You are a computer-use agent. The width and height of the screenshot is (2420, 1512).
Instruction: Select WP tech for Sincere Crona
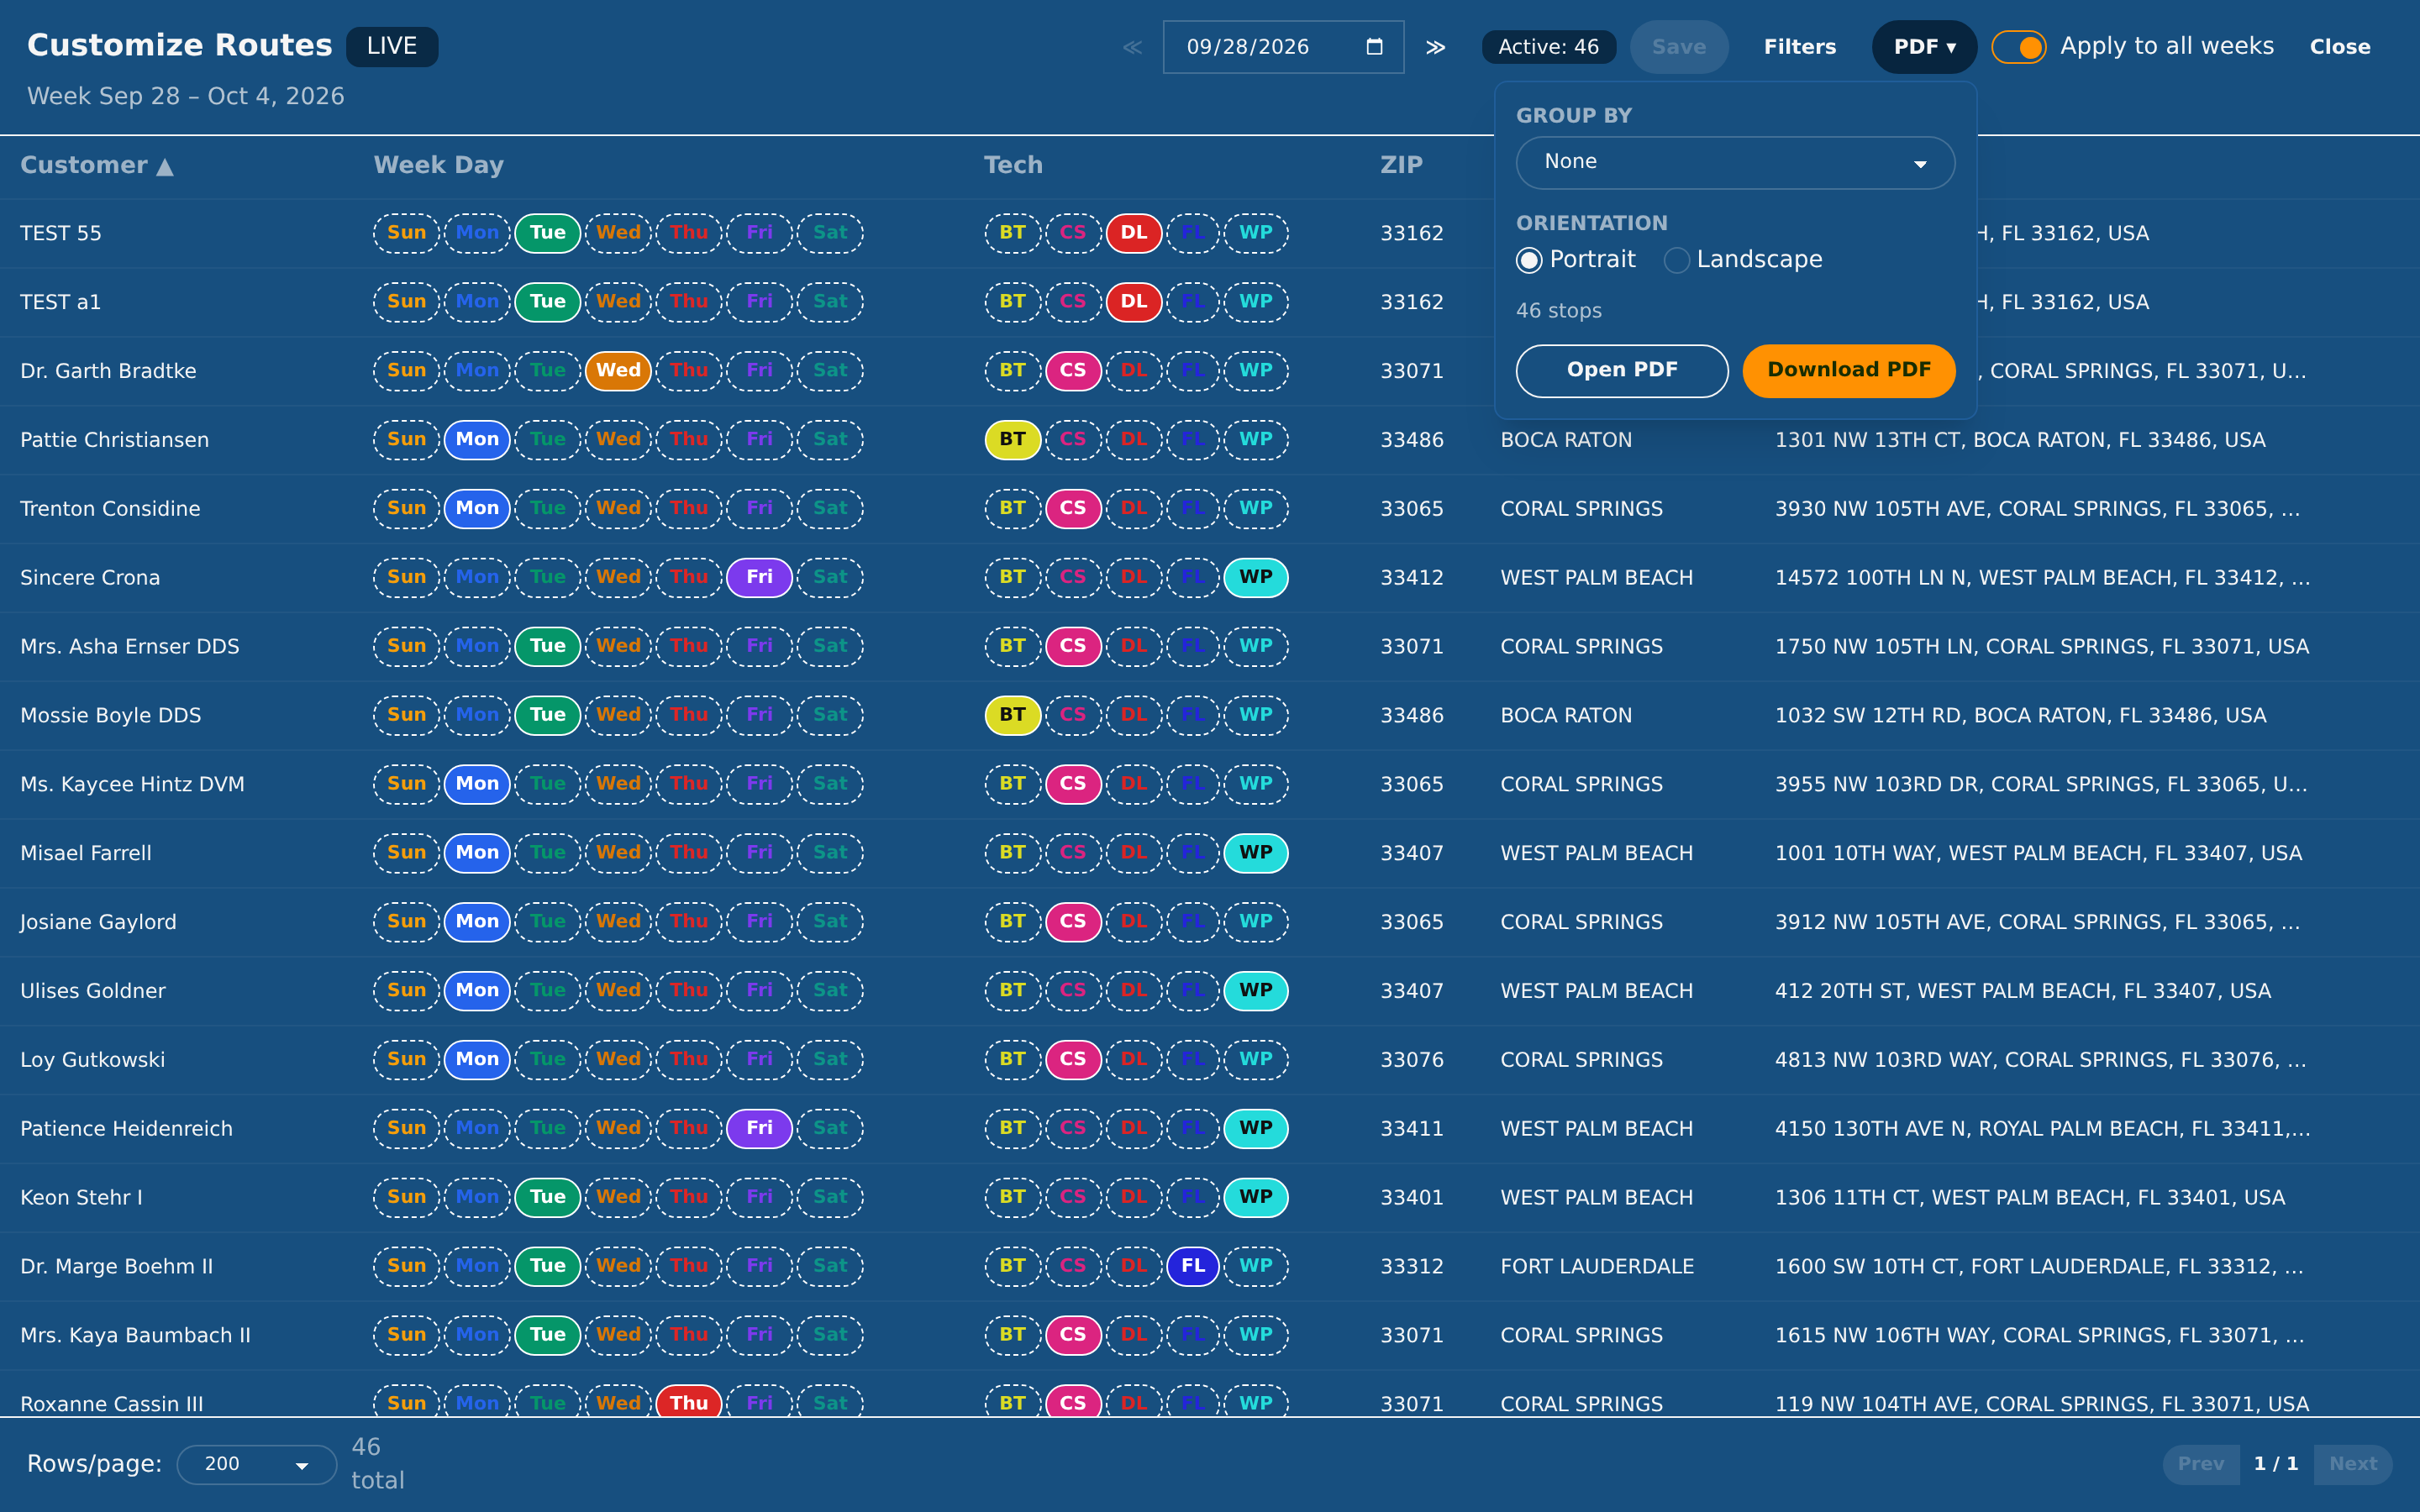pos(1255,578)
